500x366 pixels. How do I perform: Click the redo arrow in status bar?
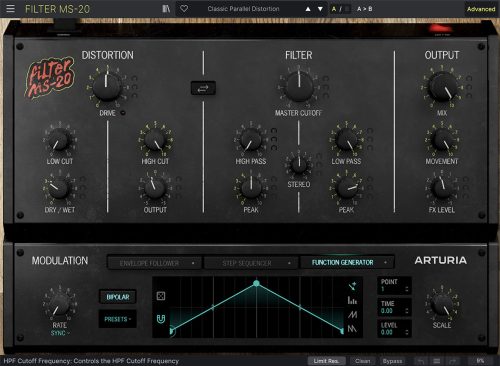(x=452, y=361)
